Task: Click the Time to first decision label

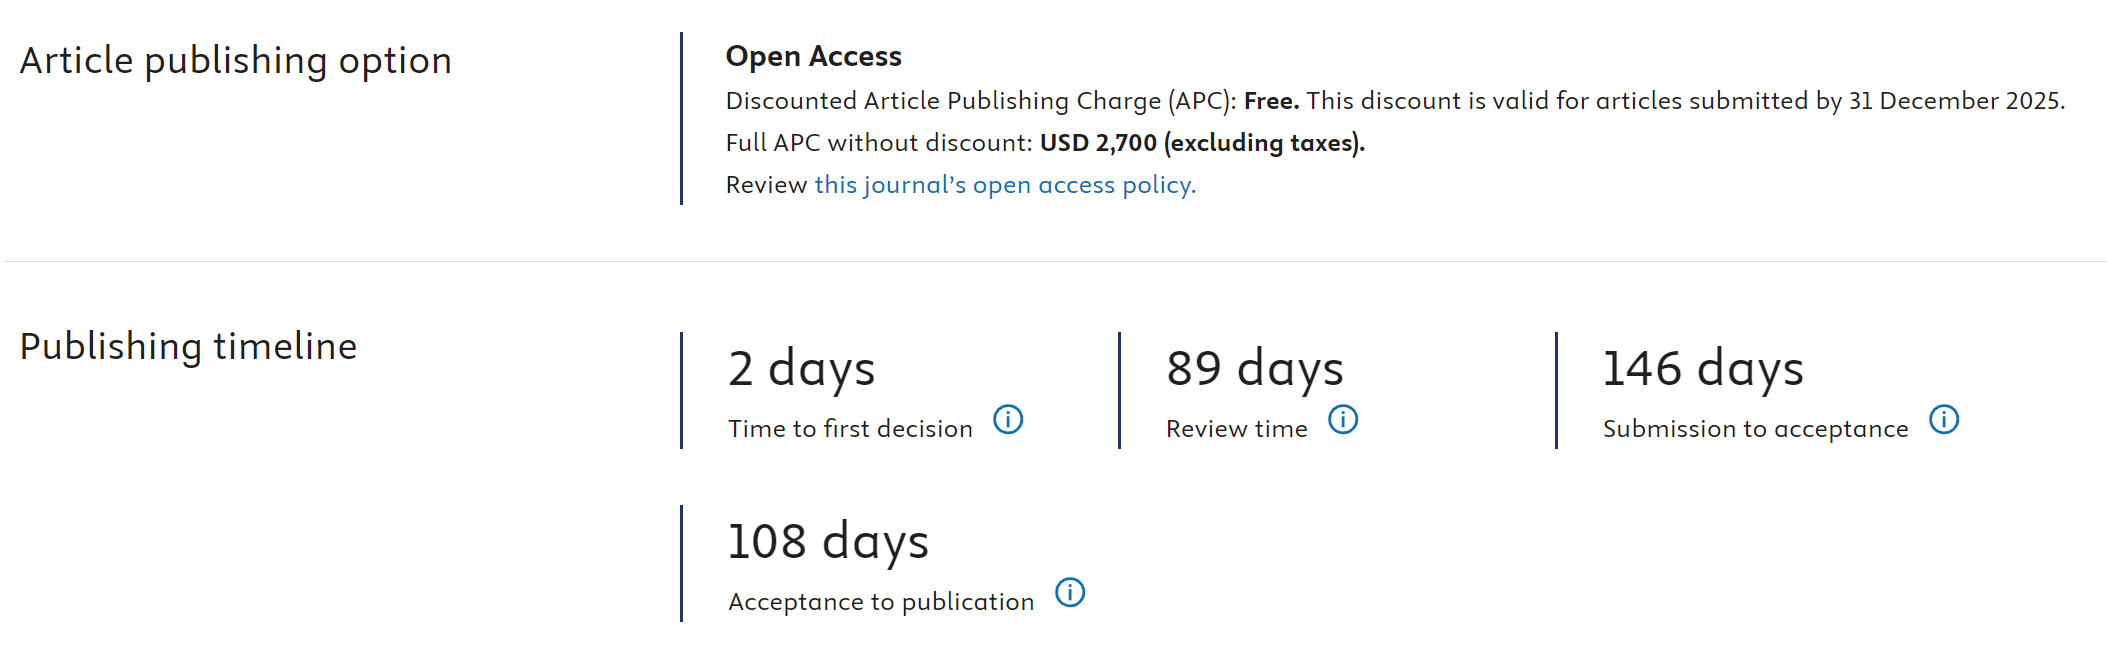Action: coord(850,429)
